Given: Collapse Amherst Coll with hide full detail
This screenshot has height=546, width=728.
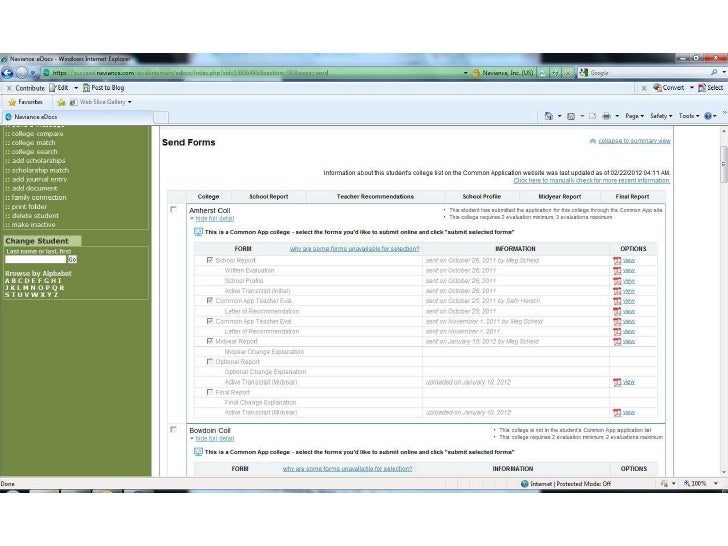Looking at the screenshot, I should point(214,219).
